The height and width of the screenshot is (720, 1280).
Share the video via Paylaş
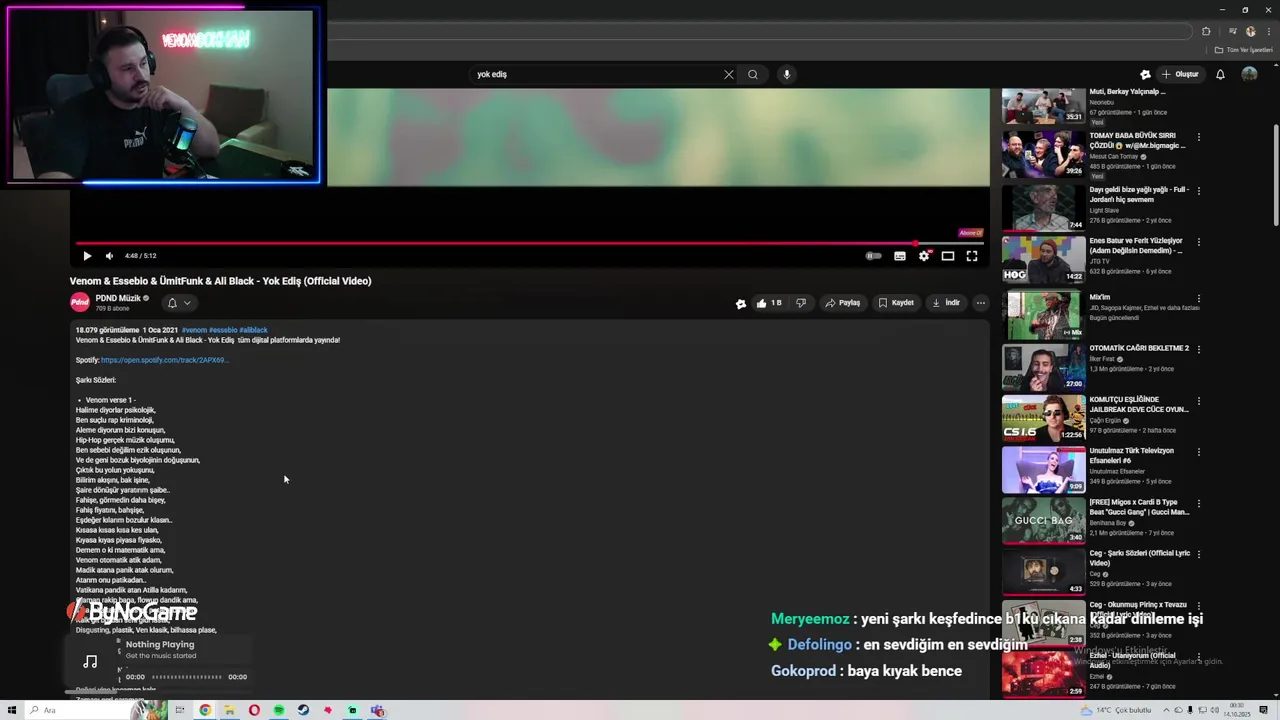(x=842, y=303)
